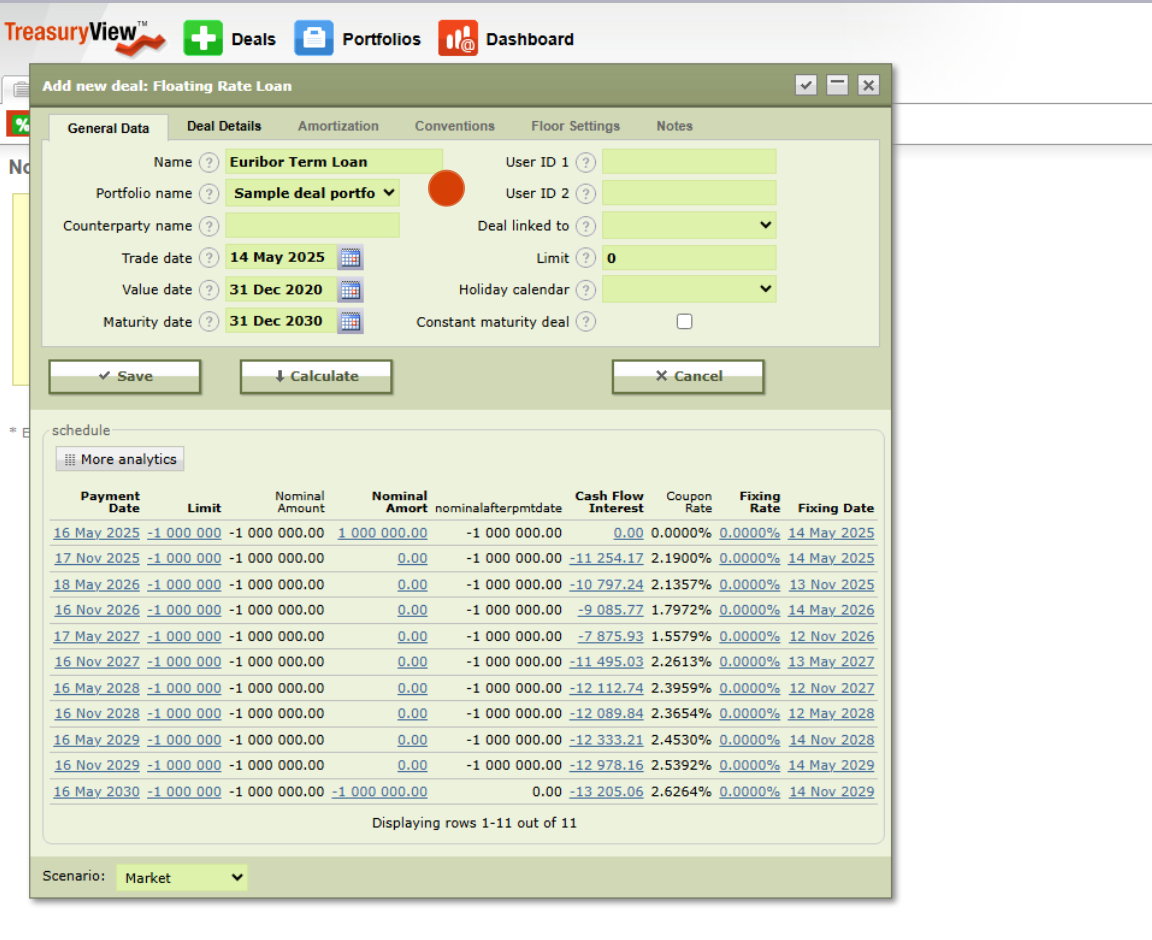
Task: Click into the User ID 1 field
Action: 689,162
